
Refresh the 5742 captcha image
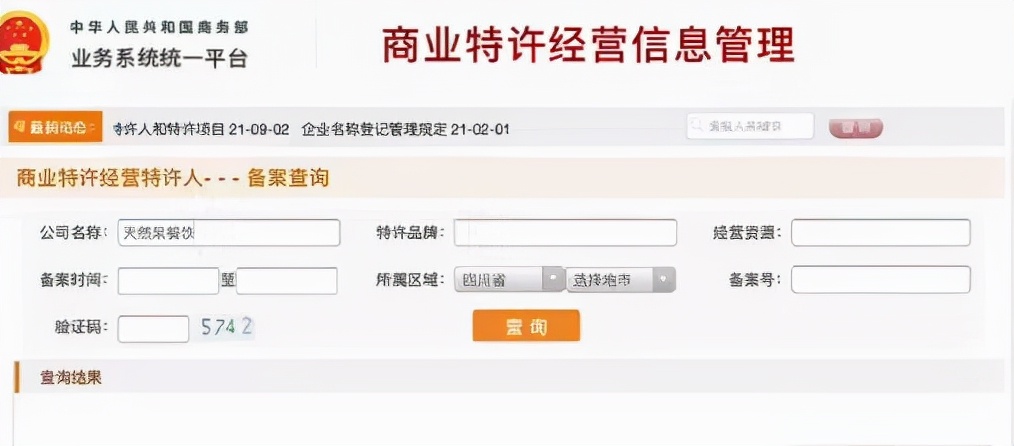coord(224,328)
